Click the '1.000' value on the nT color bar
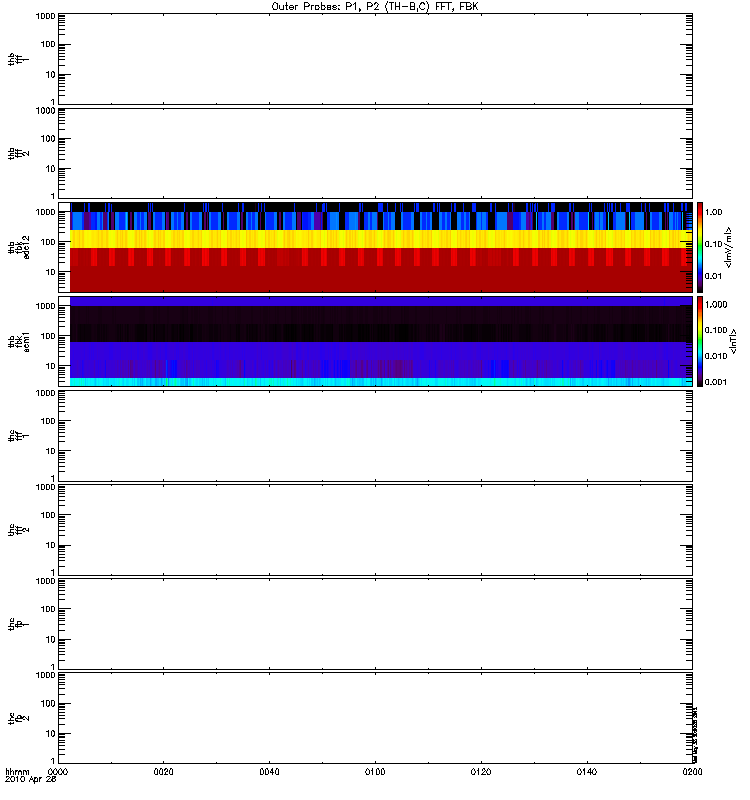Screen dimensions: 750x800 pos(716,305)
